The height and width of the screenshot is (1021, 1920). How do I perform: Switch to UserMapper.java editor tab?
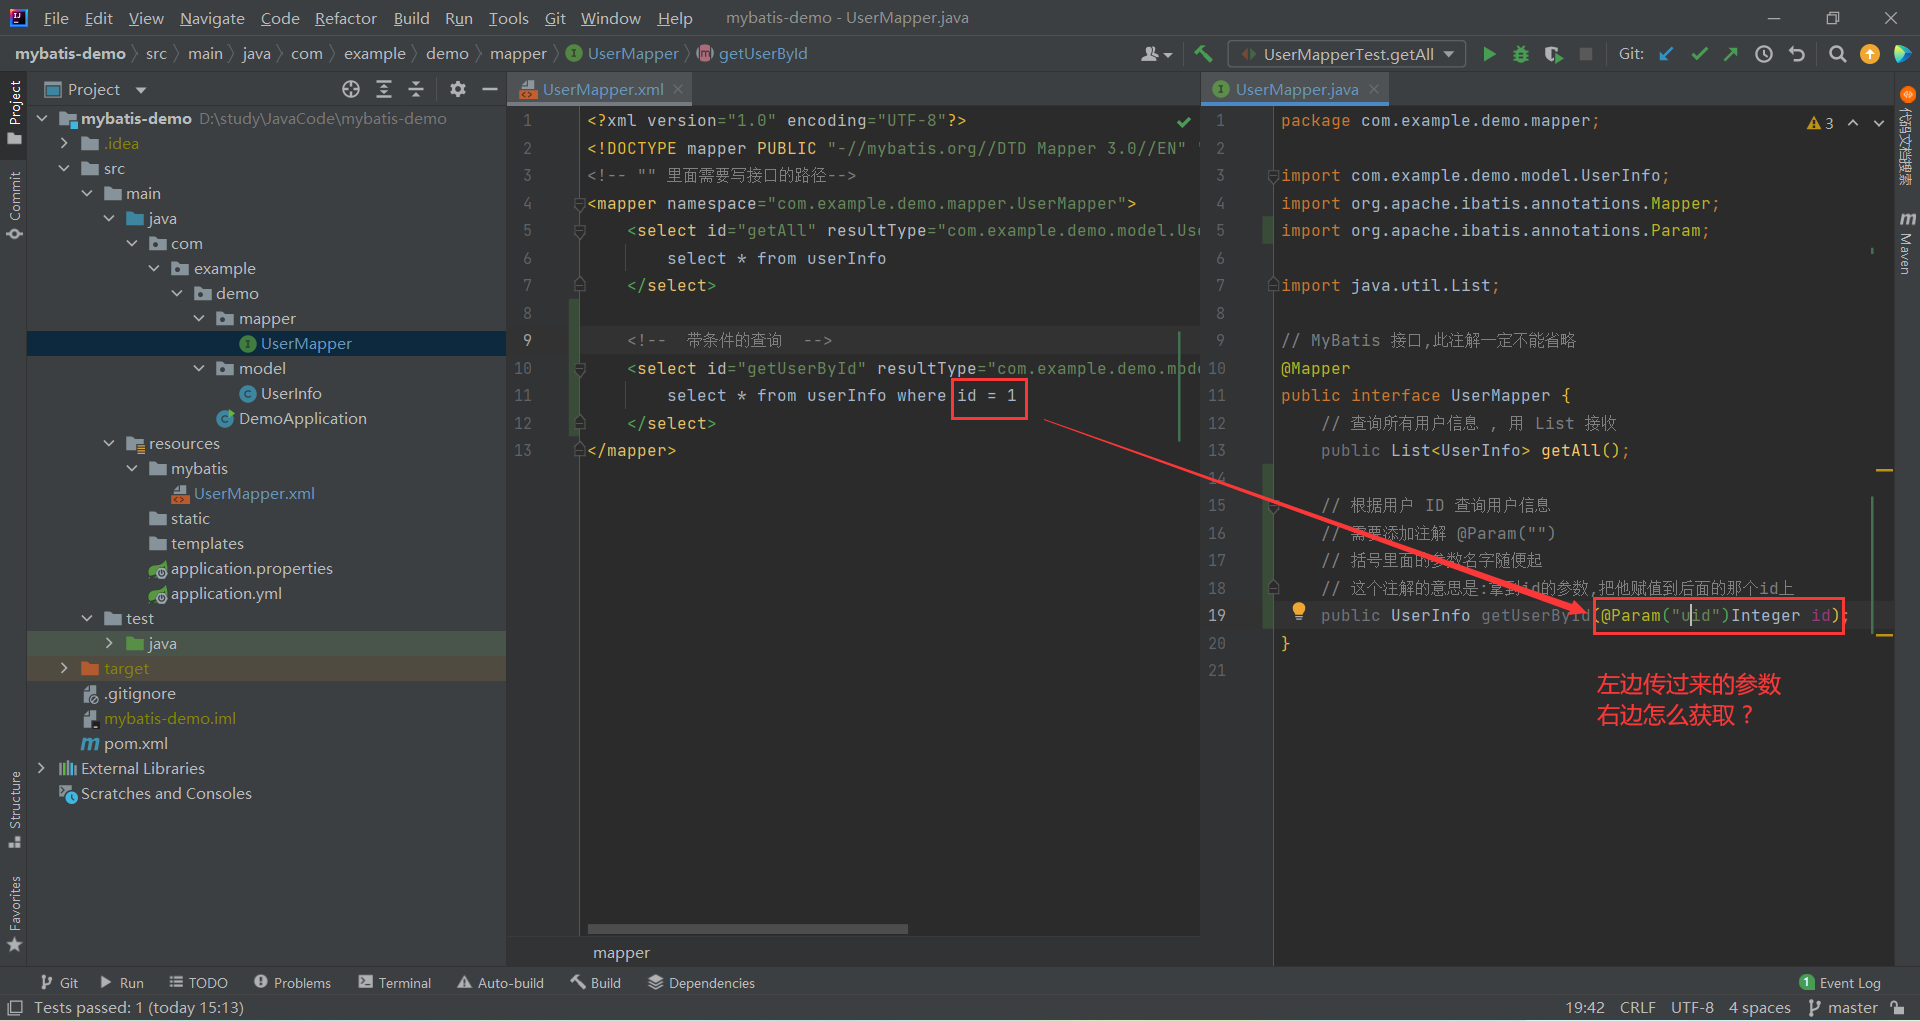coord(1296,89)
